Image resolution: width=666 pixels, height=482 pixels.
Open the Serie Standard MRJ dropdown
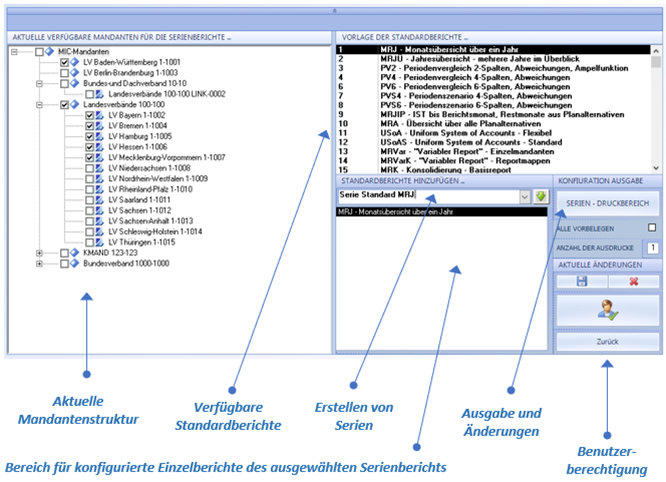pos(525,197)
